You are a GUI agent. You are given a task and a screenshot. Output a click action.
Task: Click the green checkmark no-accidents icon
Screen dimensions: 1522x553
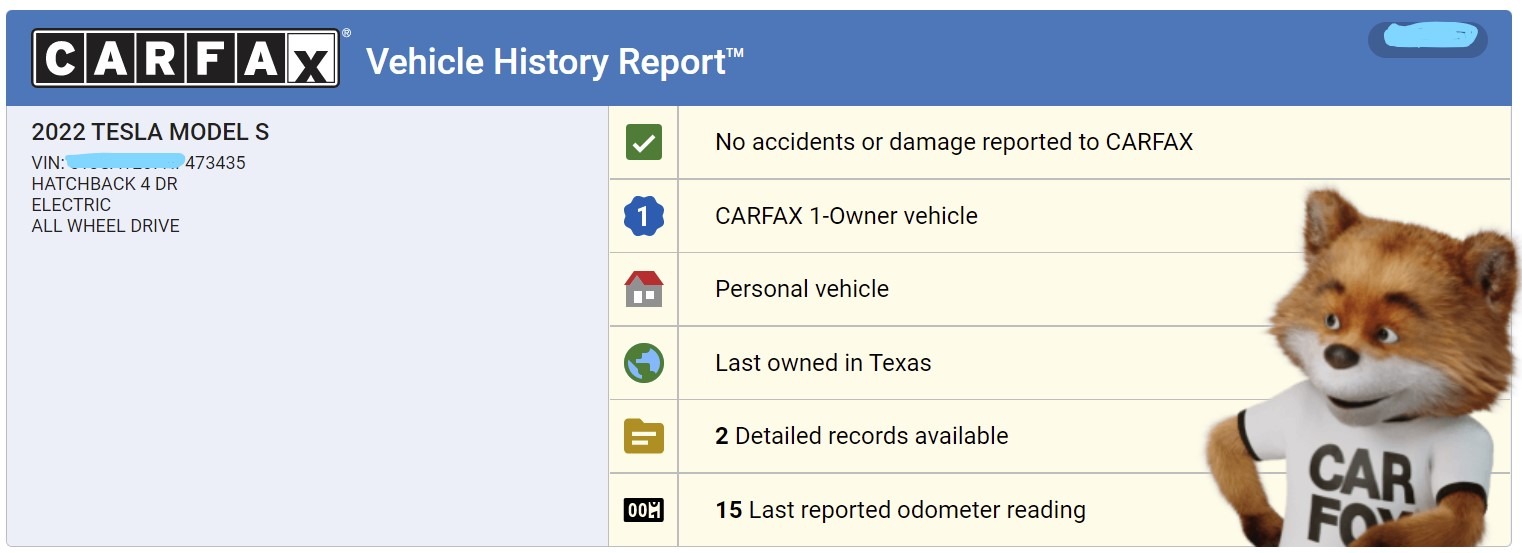pos(643,143)
